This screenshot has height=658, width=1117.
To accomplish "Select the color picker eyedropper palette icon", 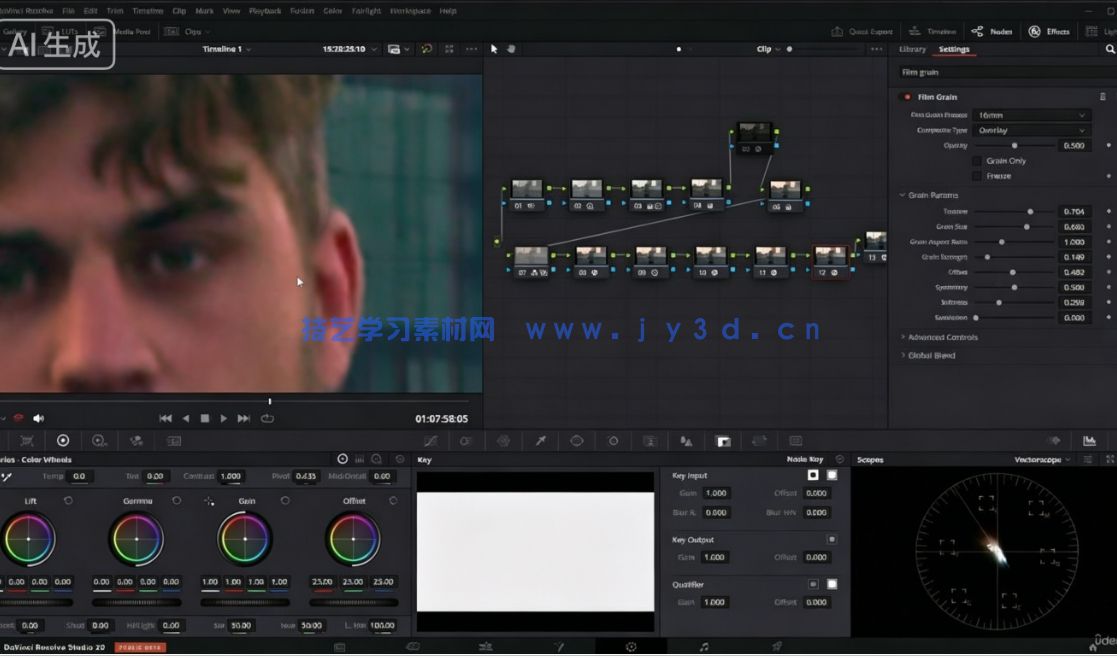I will click(540, 441).
